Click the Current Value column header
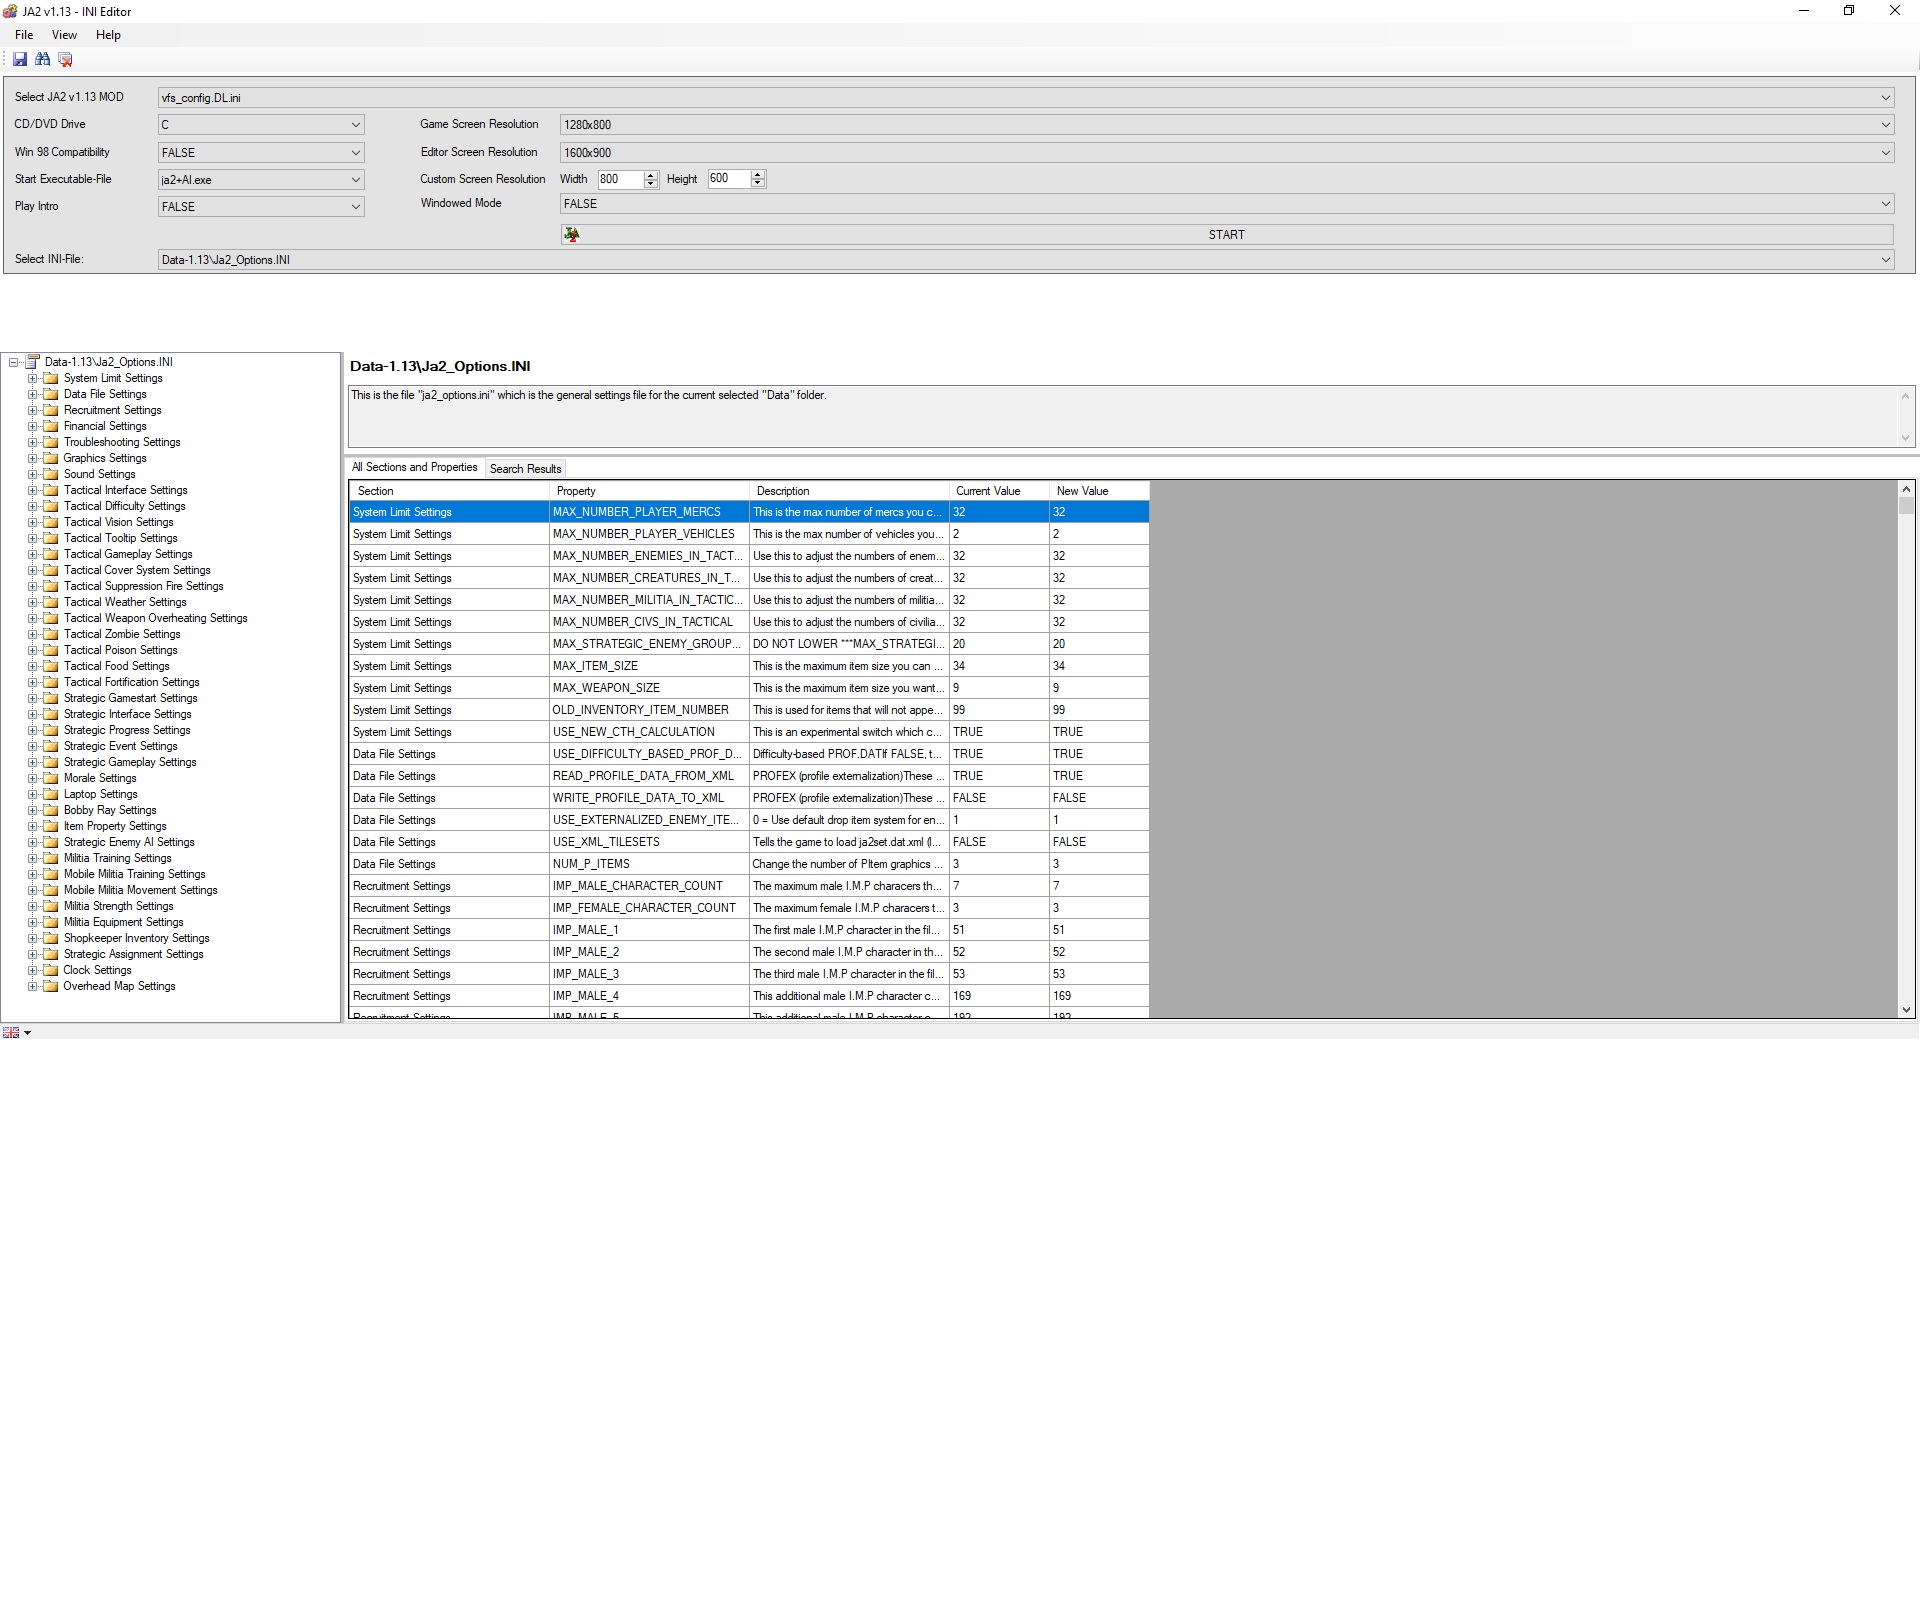The width and height of the screenshot is (1920, 1613). pyautogui.click(x=999, y=491)
